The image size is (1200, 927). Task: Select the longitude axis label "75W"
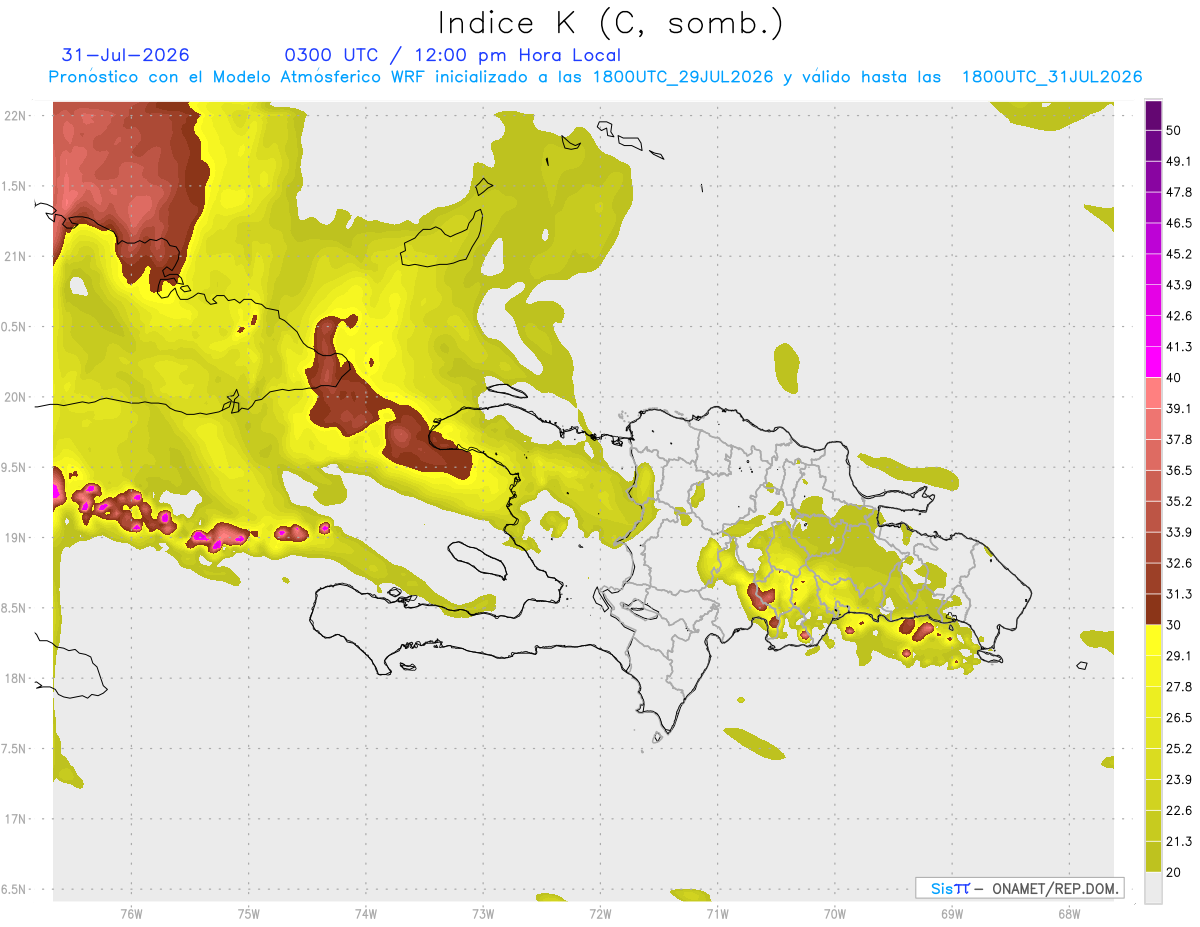pos(248,914)
